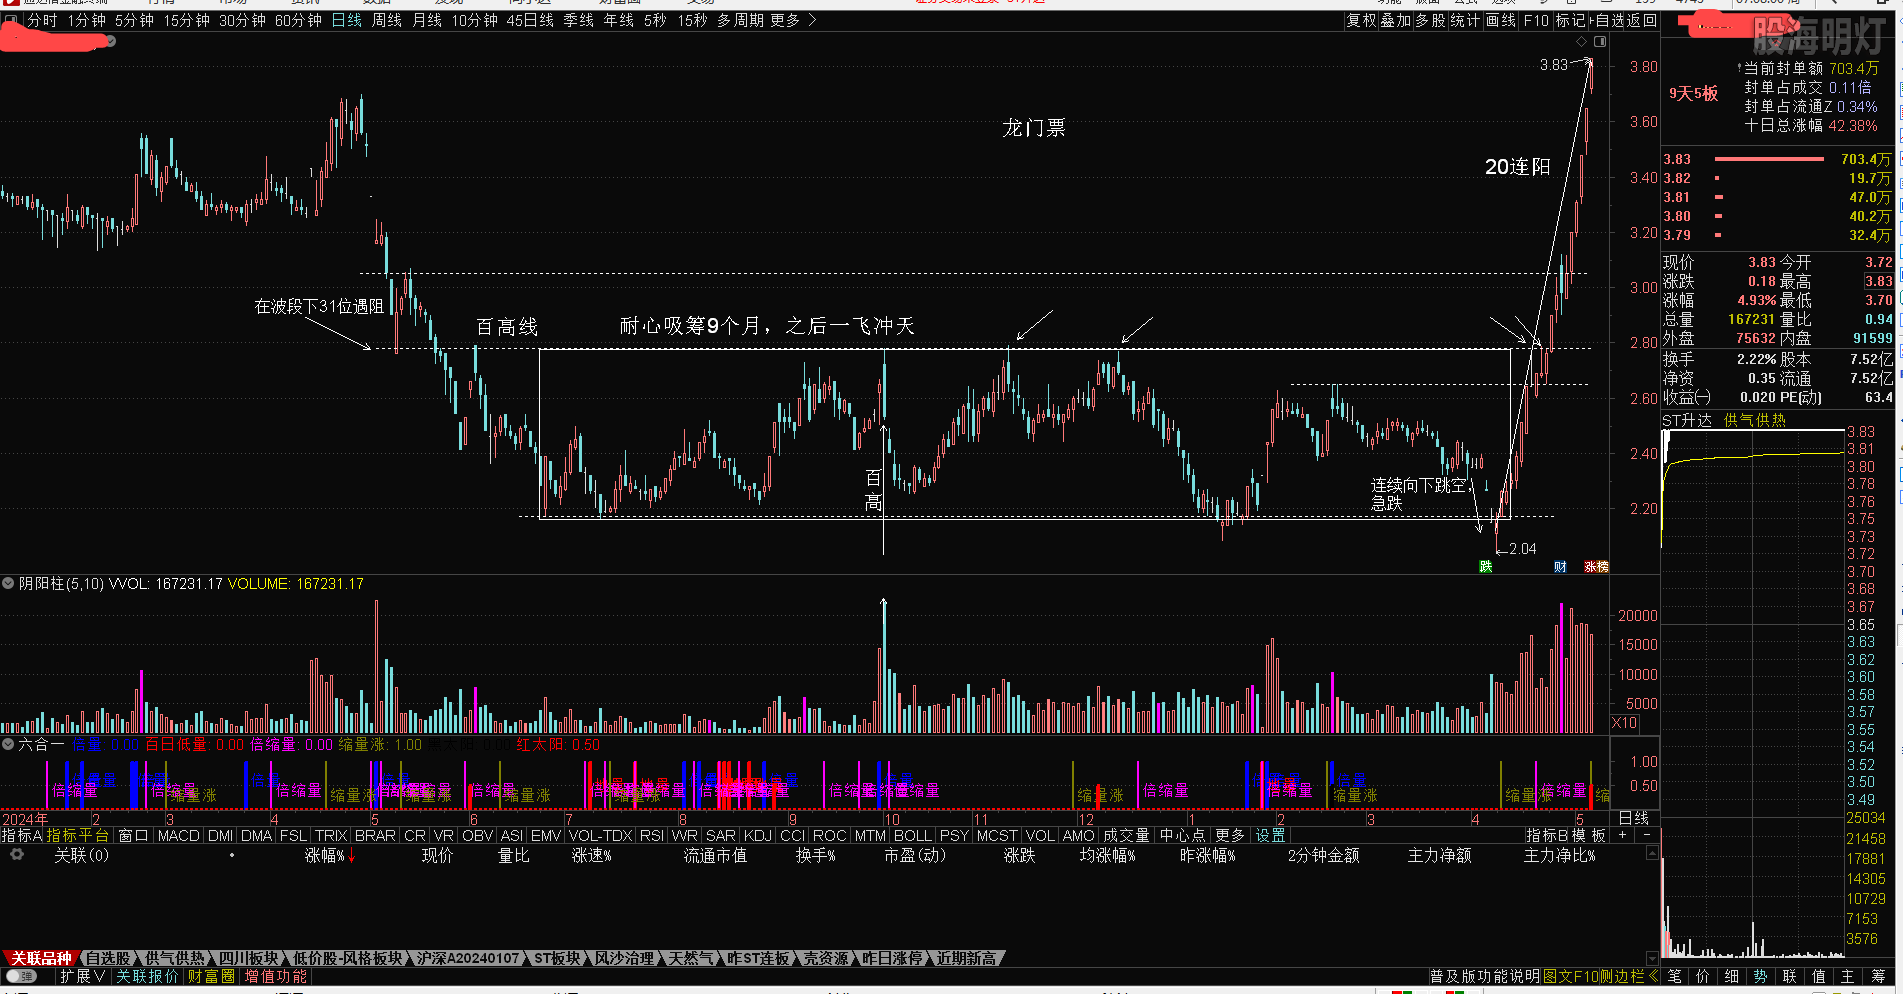Click the 增值功能 link

[x=276, y=976]
